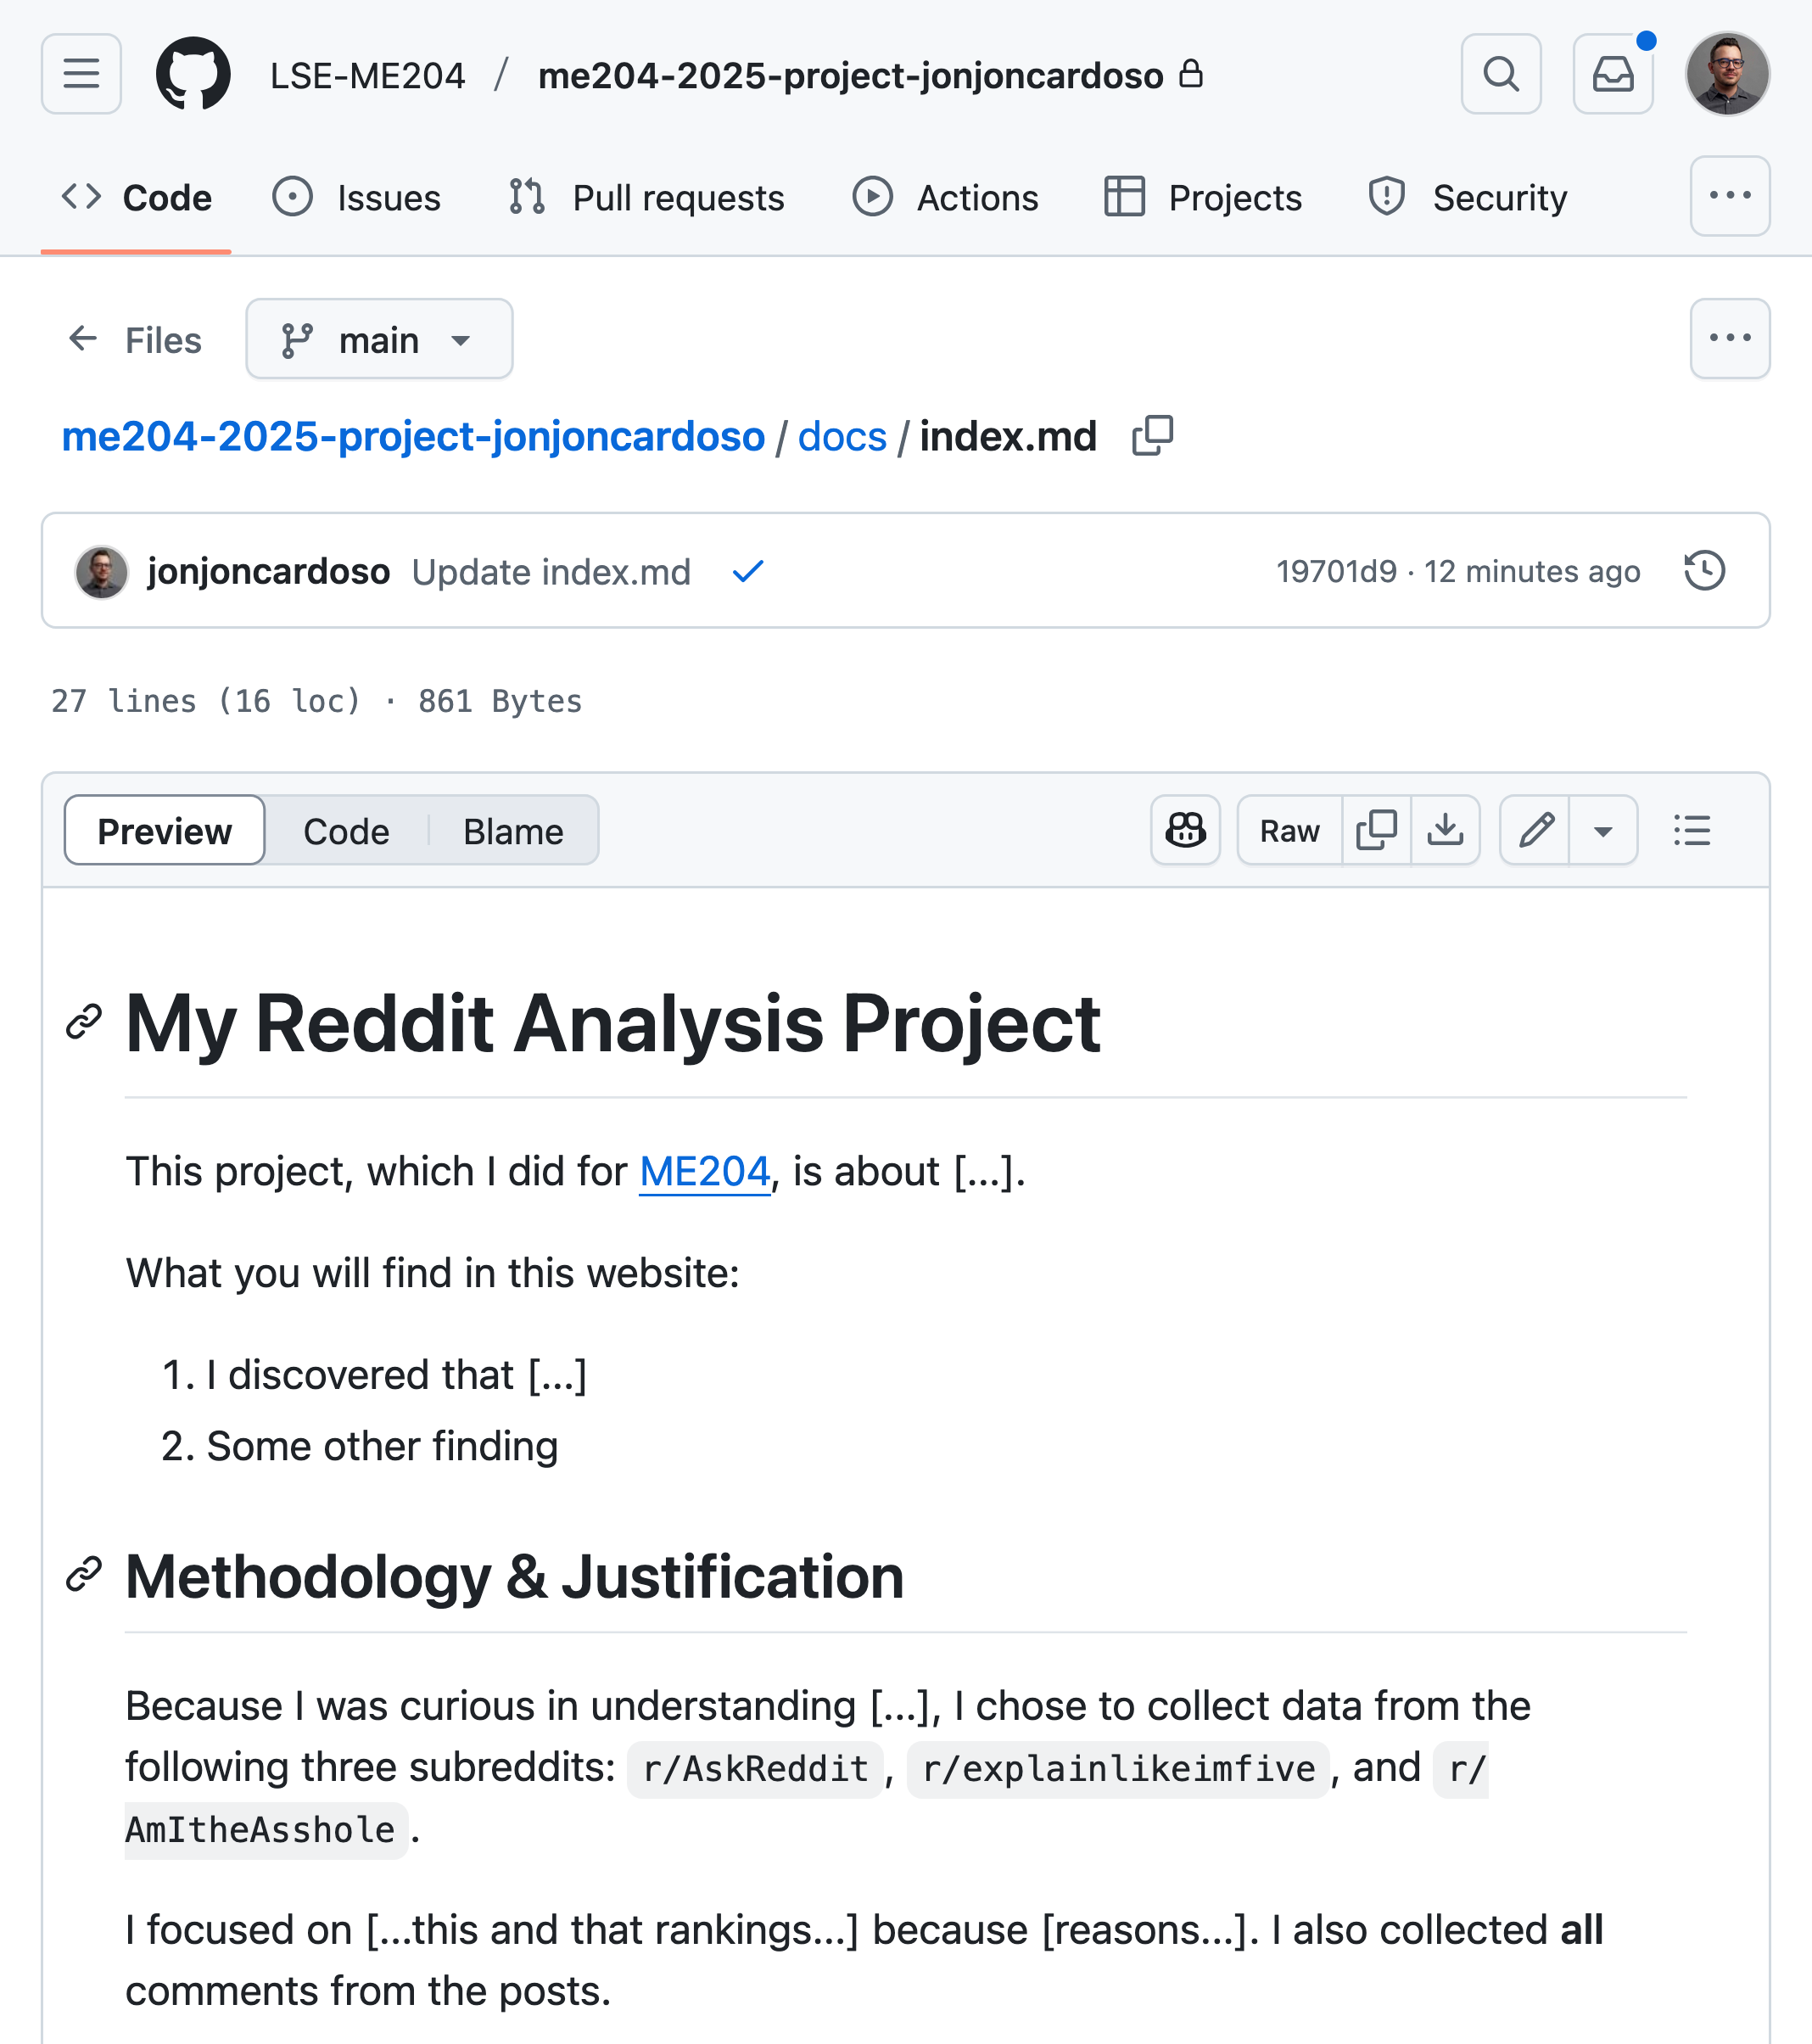This screenshot has height=2044, width=1812.
Task: Open the hamburger navigation menu
Action: (81, 74)
